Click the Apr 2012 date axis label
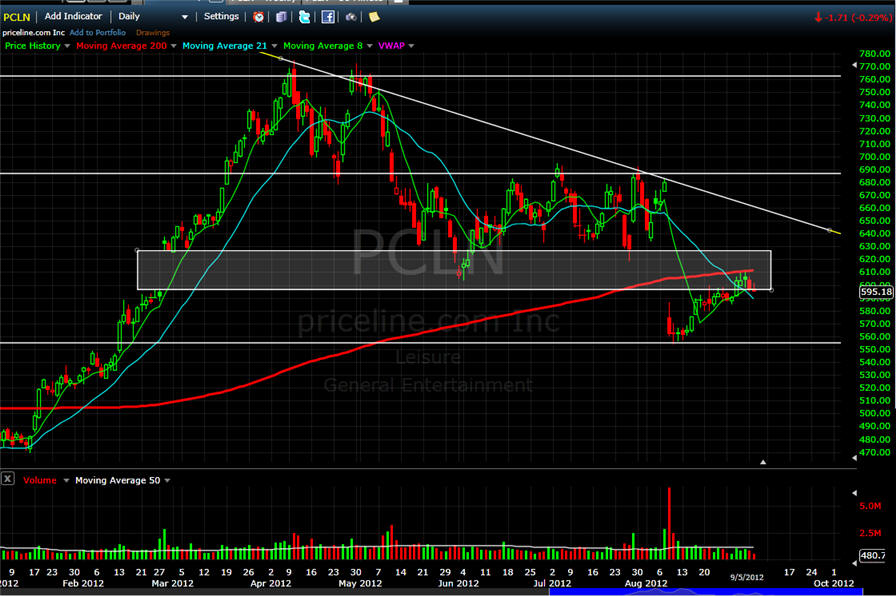 271,583
